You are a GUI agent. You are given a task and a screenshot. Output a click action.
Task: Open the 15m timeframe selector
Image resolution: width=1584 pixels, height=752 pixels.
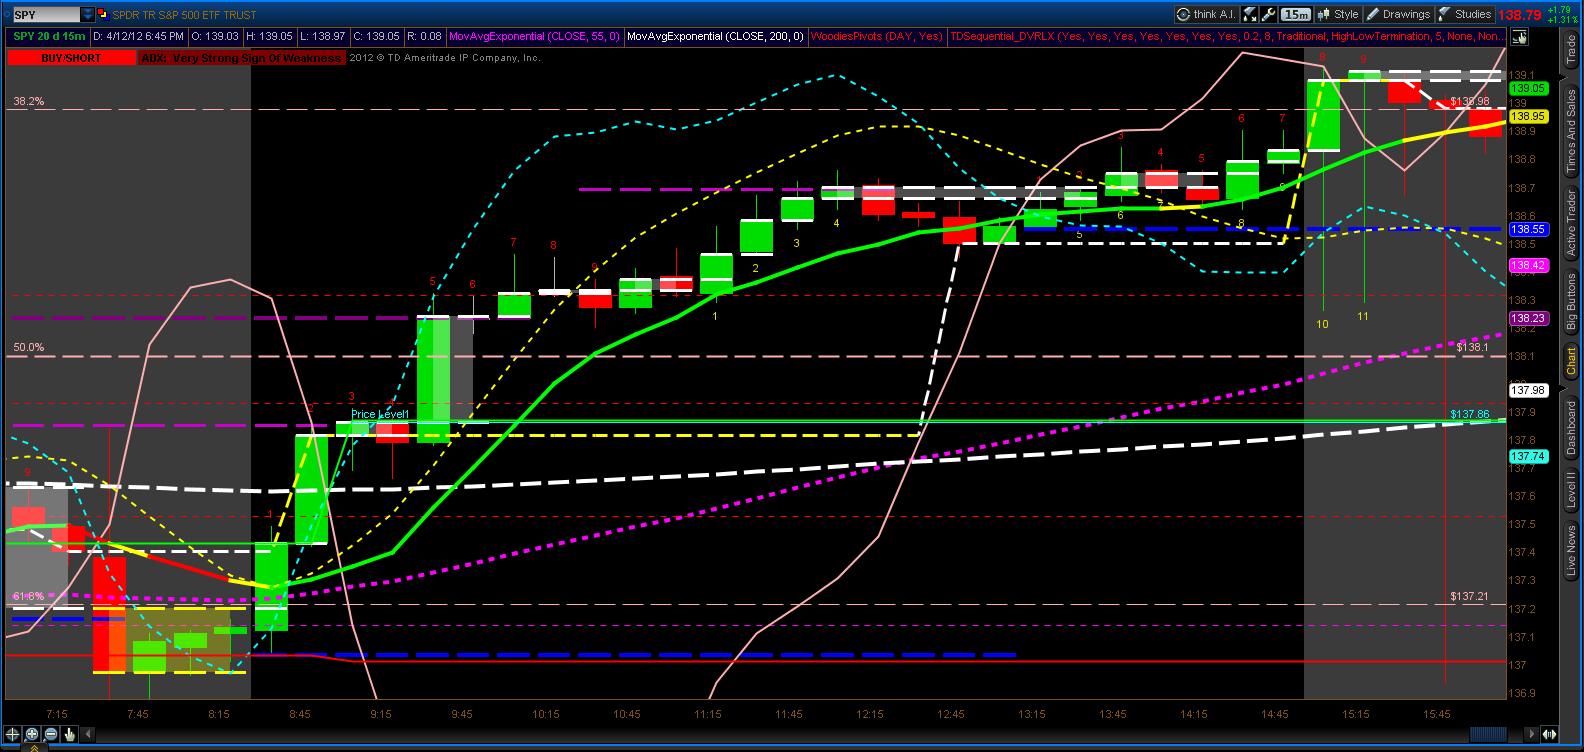point(1296,14)
